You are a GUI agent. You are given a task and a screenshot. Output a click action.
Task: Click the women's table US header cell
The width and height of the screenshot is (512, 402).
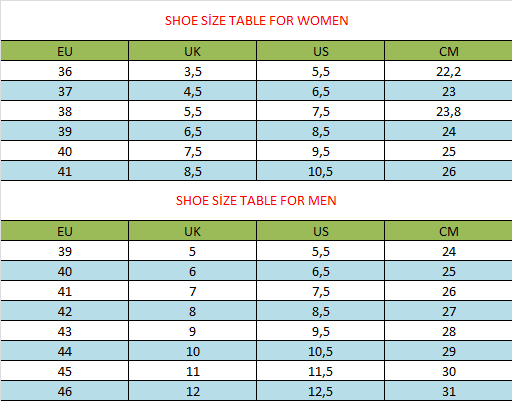click(320, 51)
